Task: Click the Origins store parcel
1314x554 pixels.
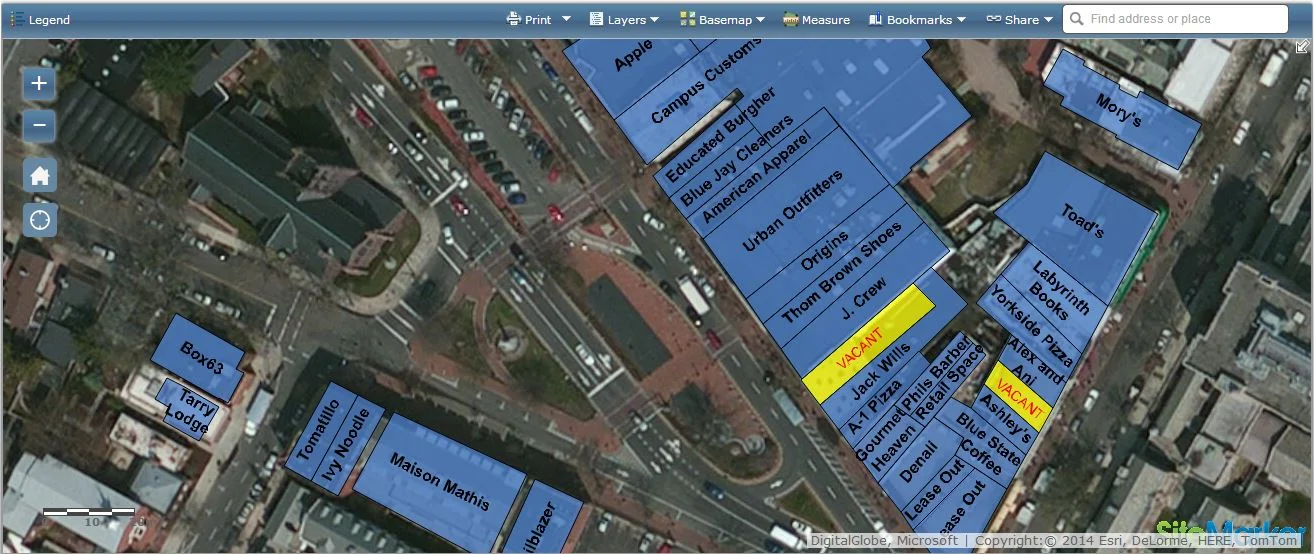Action: [827, 250]
